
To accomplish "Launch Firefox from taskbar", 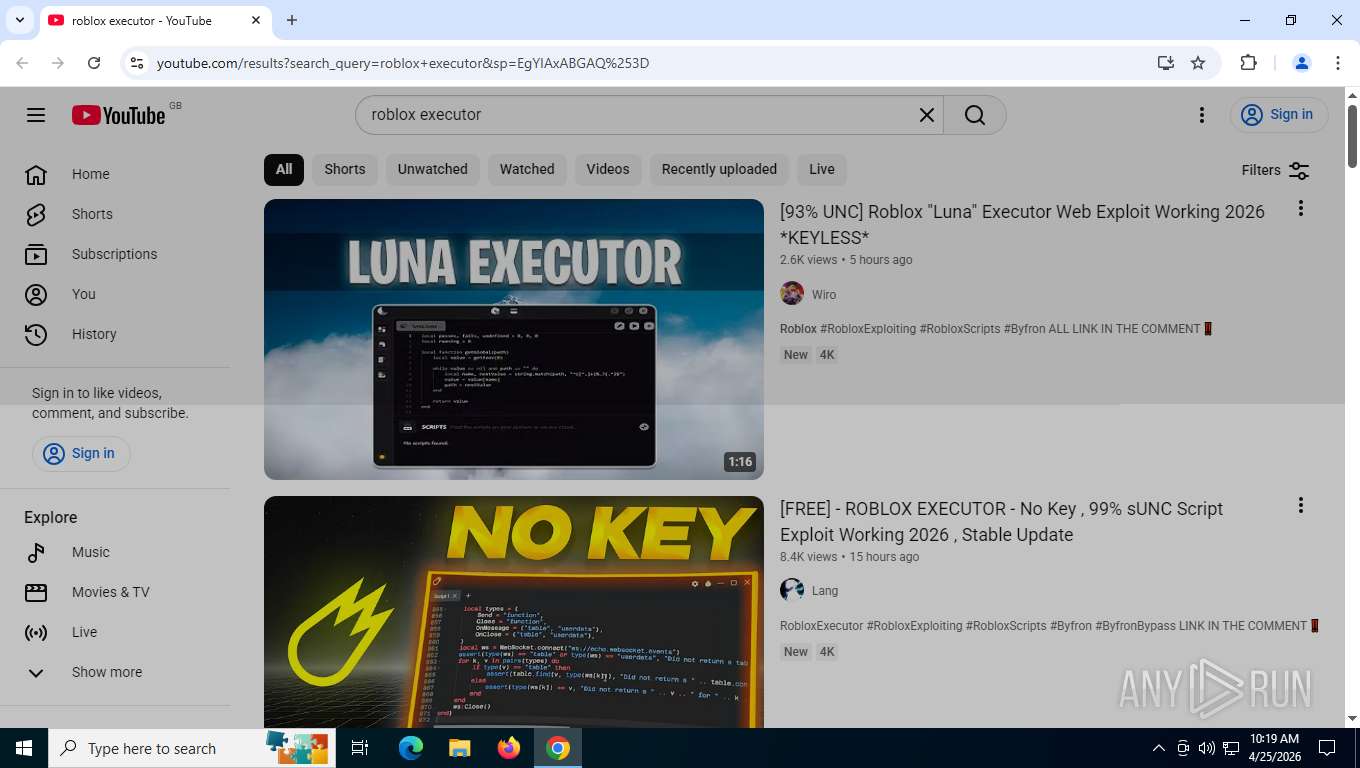I will pos(508,748).
